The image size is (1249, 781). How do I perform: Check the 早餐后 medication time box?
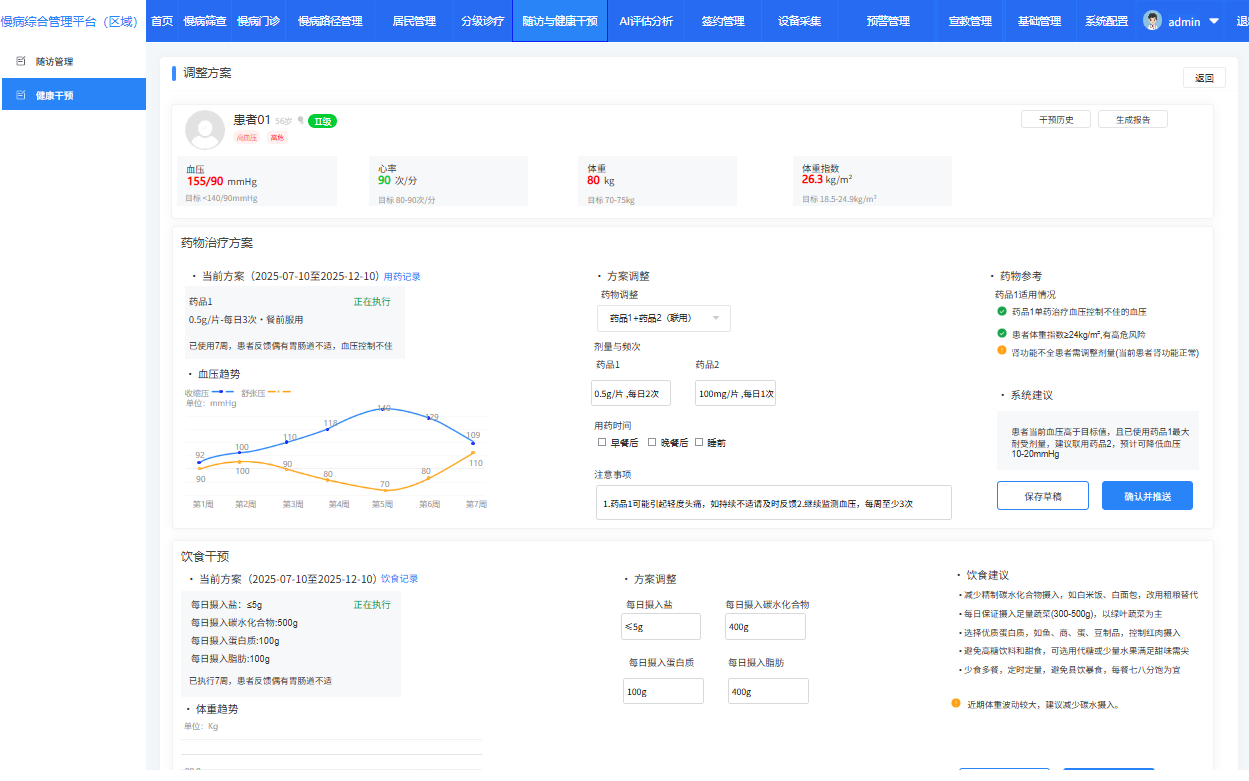coord(602,442)
